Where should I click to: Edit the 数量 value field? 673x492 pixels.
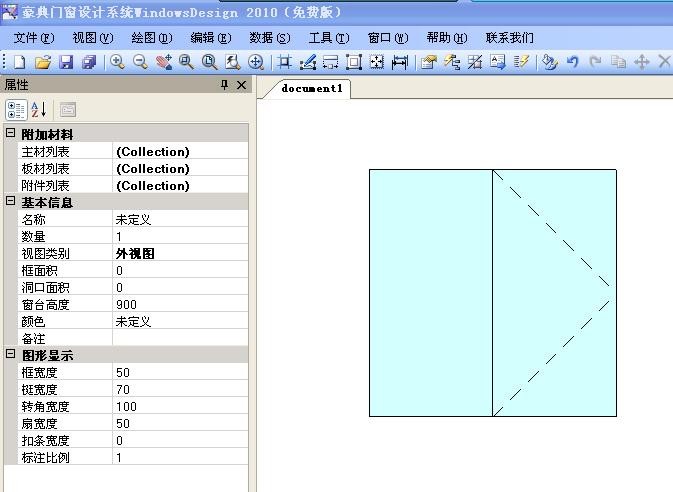180,237
